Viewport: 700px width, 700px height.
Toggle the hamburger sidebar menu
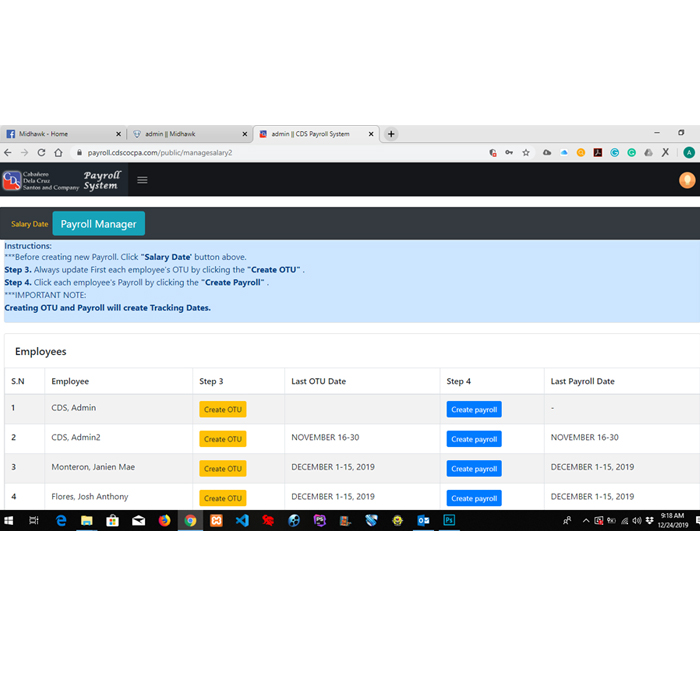[x=142, y=180]
